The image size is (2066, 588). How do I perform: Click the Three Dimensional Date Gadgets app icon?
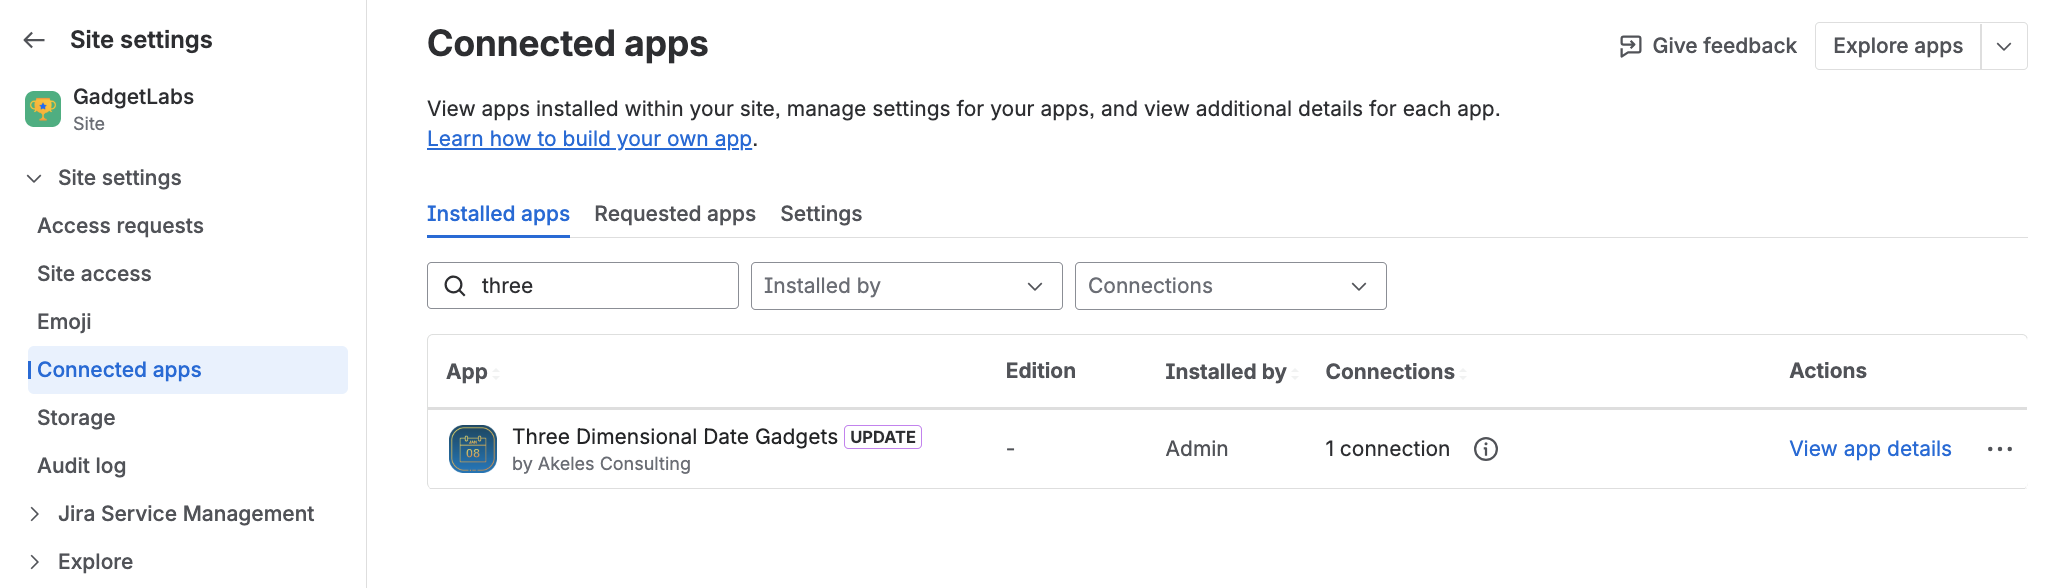pos(473,449)
